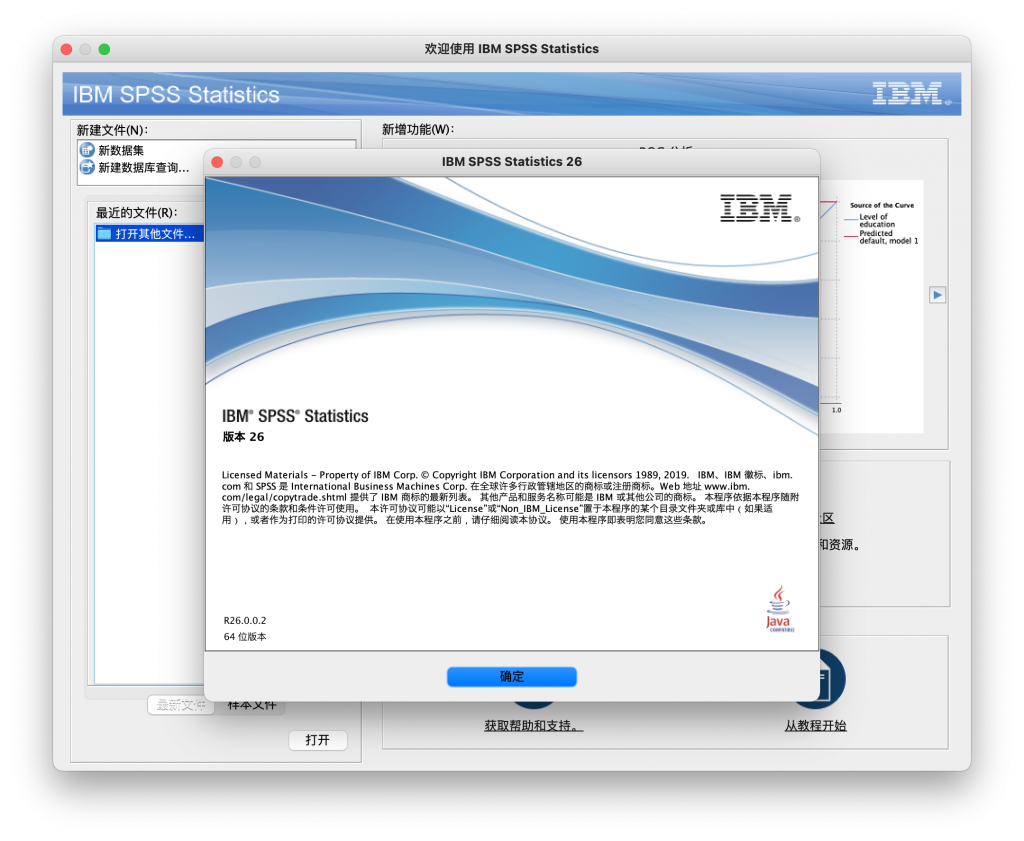Click the 新建数据库查询 database icon

(88, 168)
